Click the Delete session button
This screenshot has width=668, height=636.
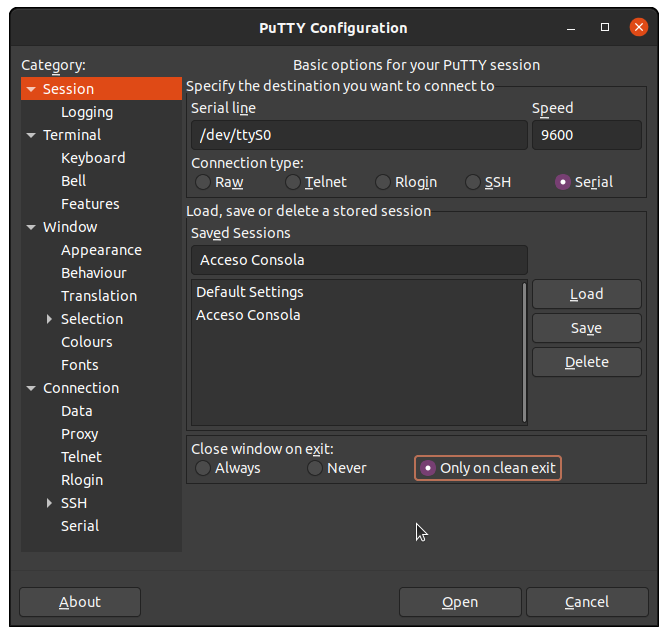pyautogui.click(x=587, y=362)
